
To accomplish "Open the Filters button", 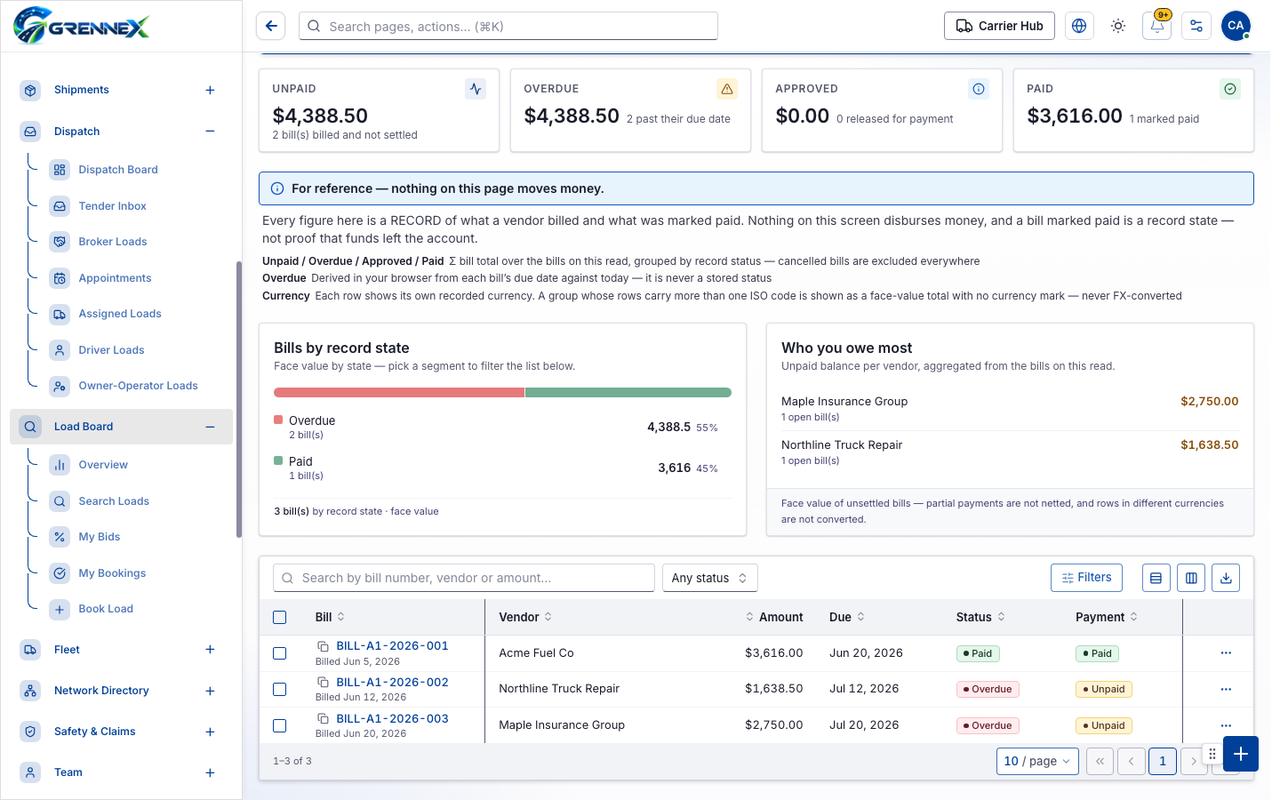I will click(1087, 577).
